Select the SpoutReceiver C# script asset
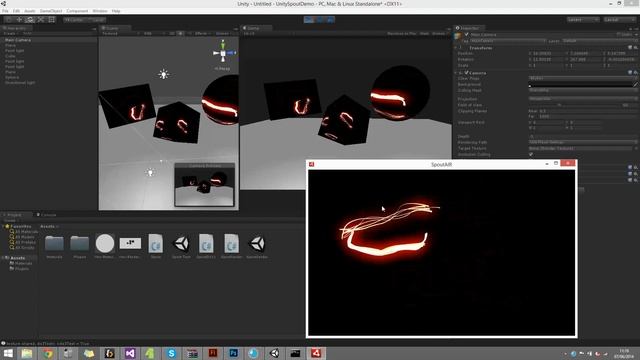The image size is (640, 360). pos(231,244)
